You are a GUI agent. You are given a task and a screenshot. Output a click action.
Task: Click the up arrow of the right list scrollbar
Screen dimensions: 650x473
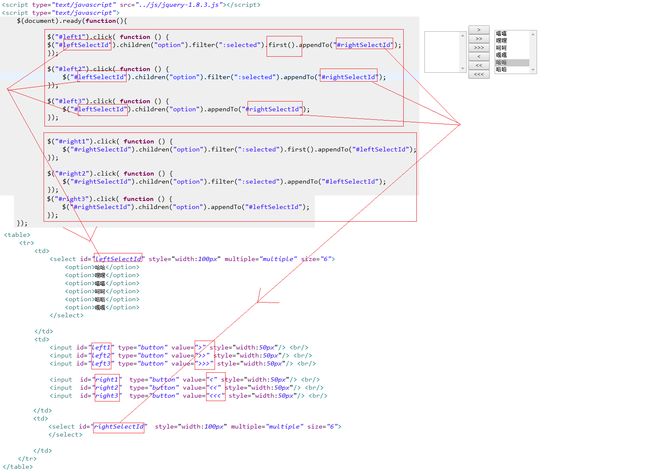point(533,35)
